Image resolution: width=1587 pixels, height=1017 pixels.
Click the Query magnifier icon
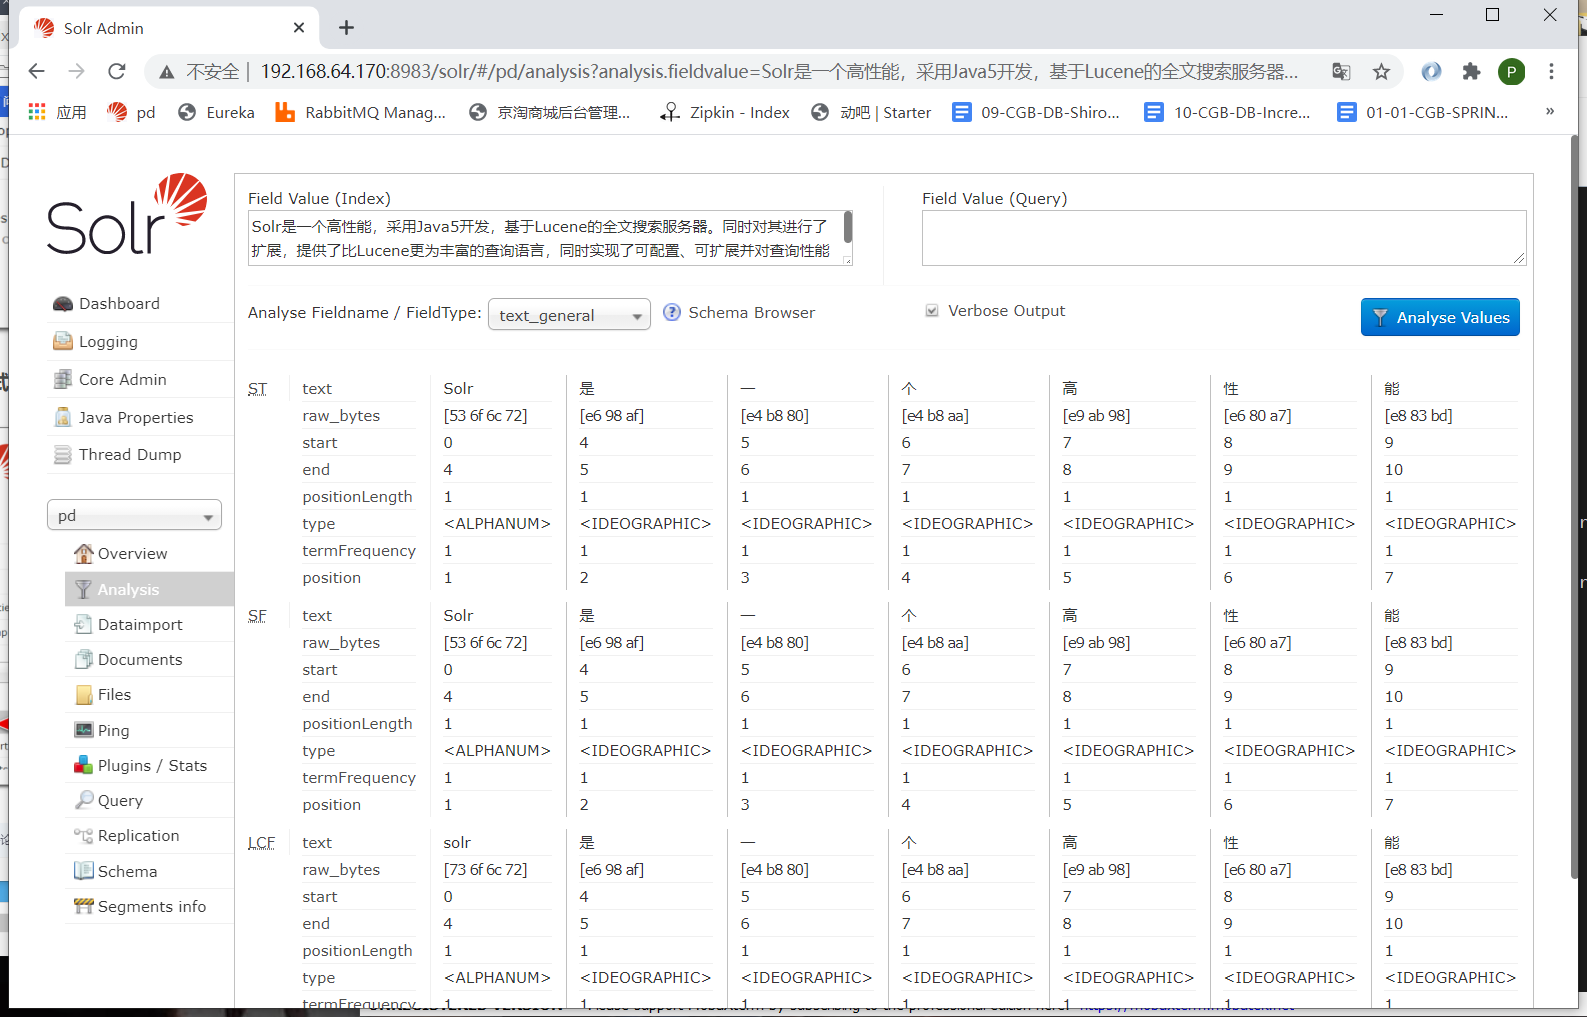click(84, 801)
